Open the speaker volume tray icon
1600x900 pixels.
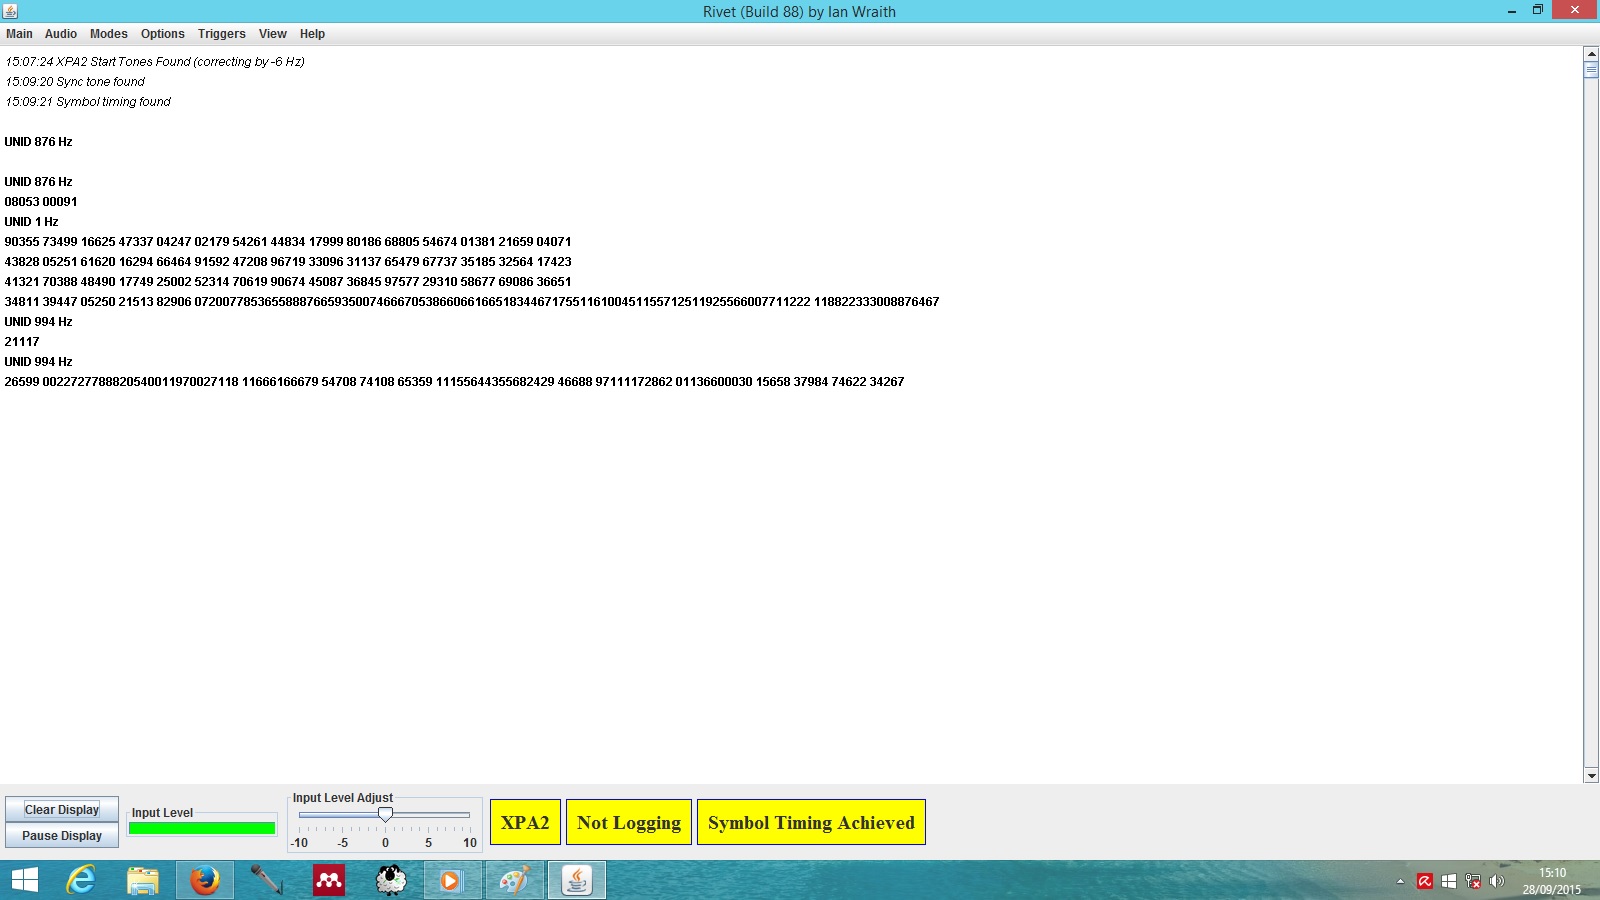click(1497, 881)
